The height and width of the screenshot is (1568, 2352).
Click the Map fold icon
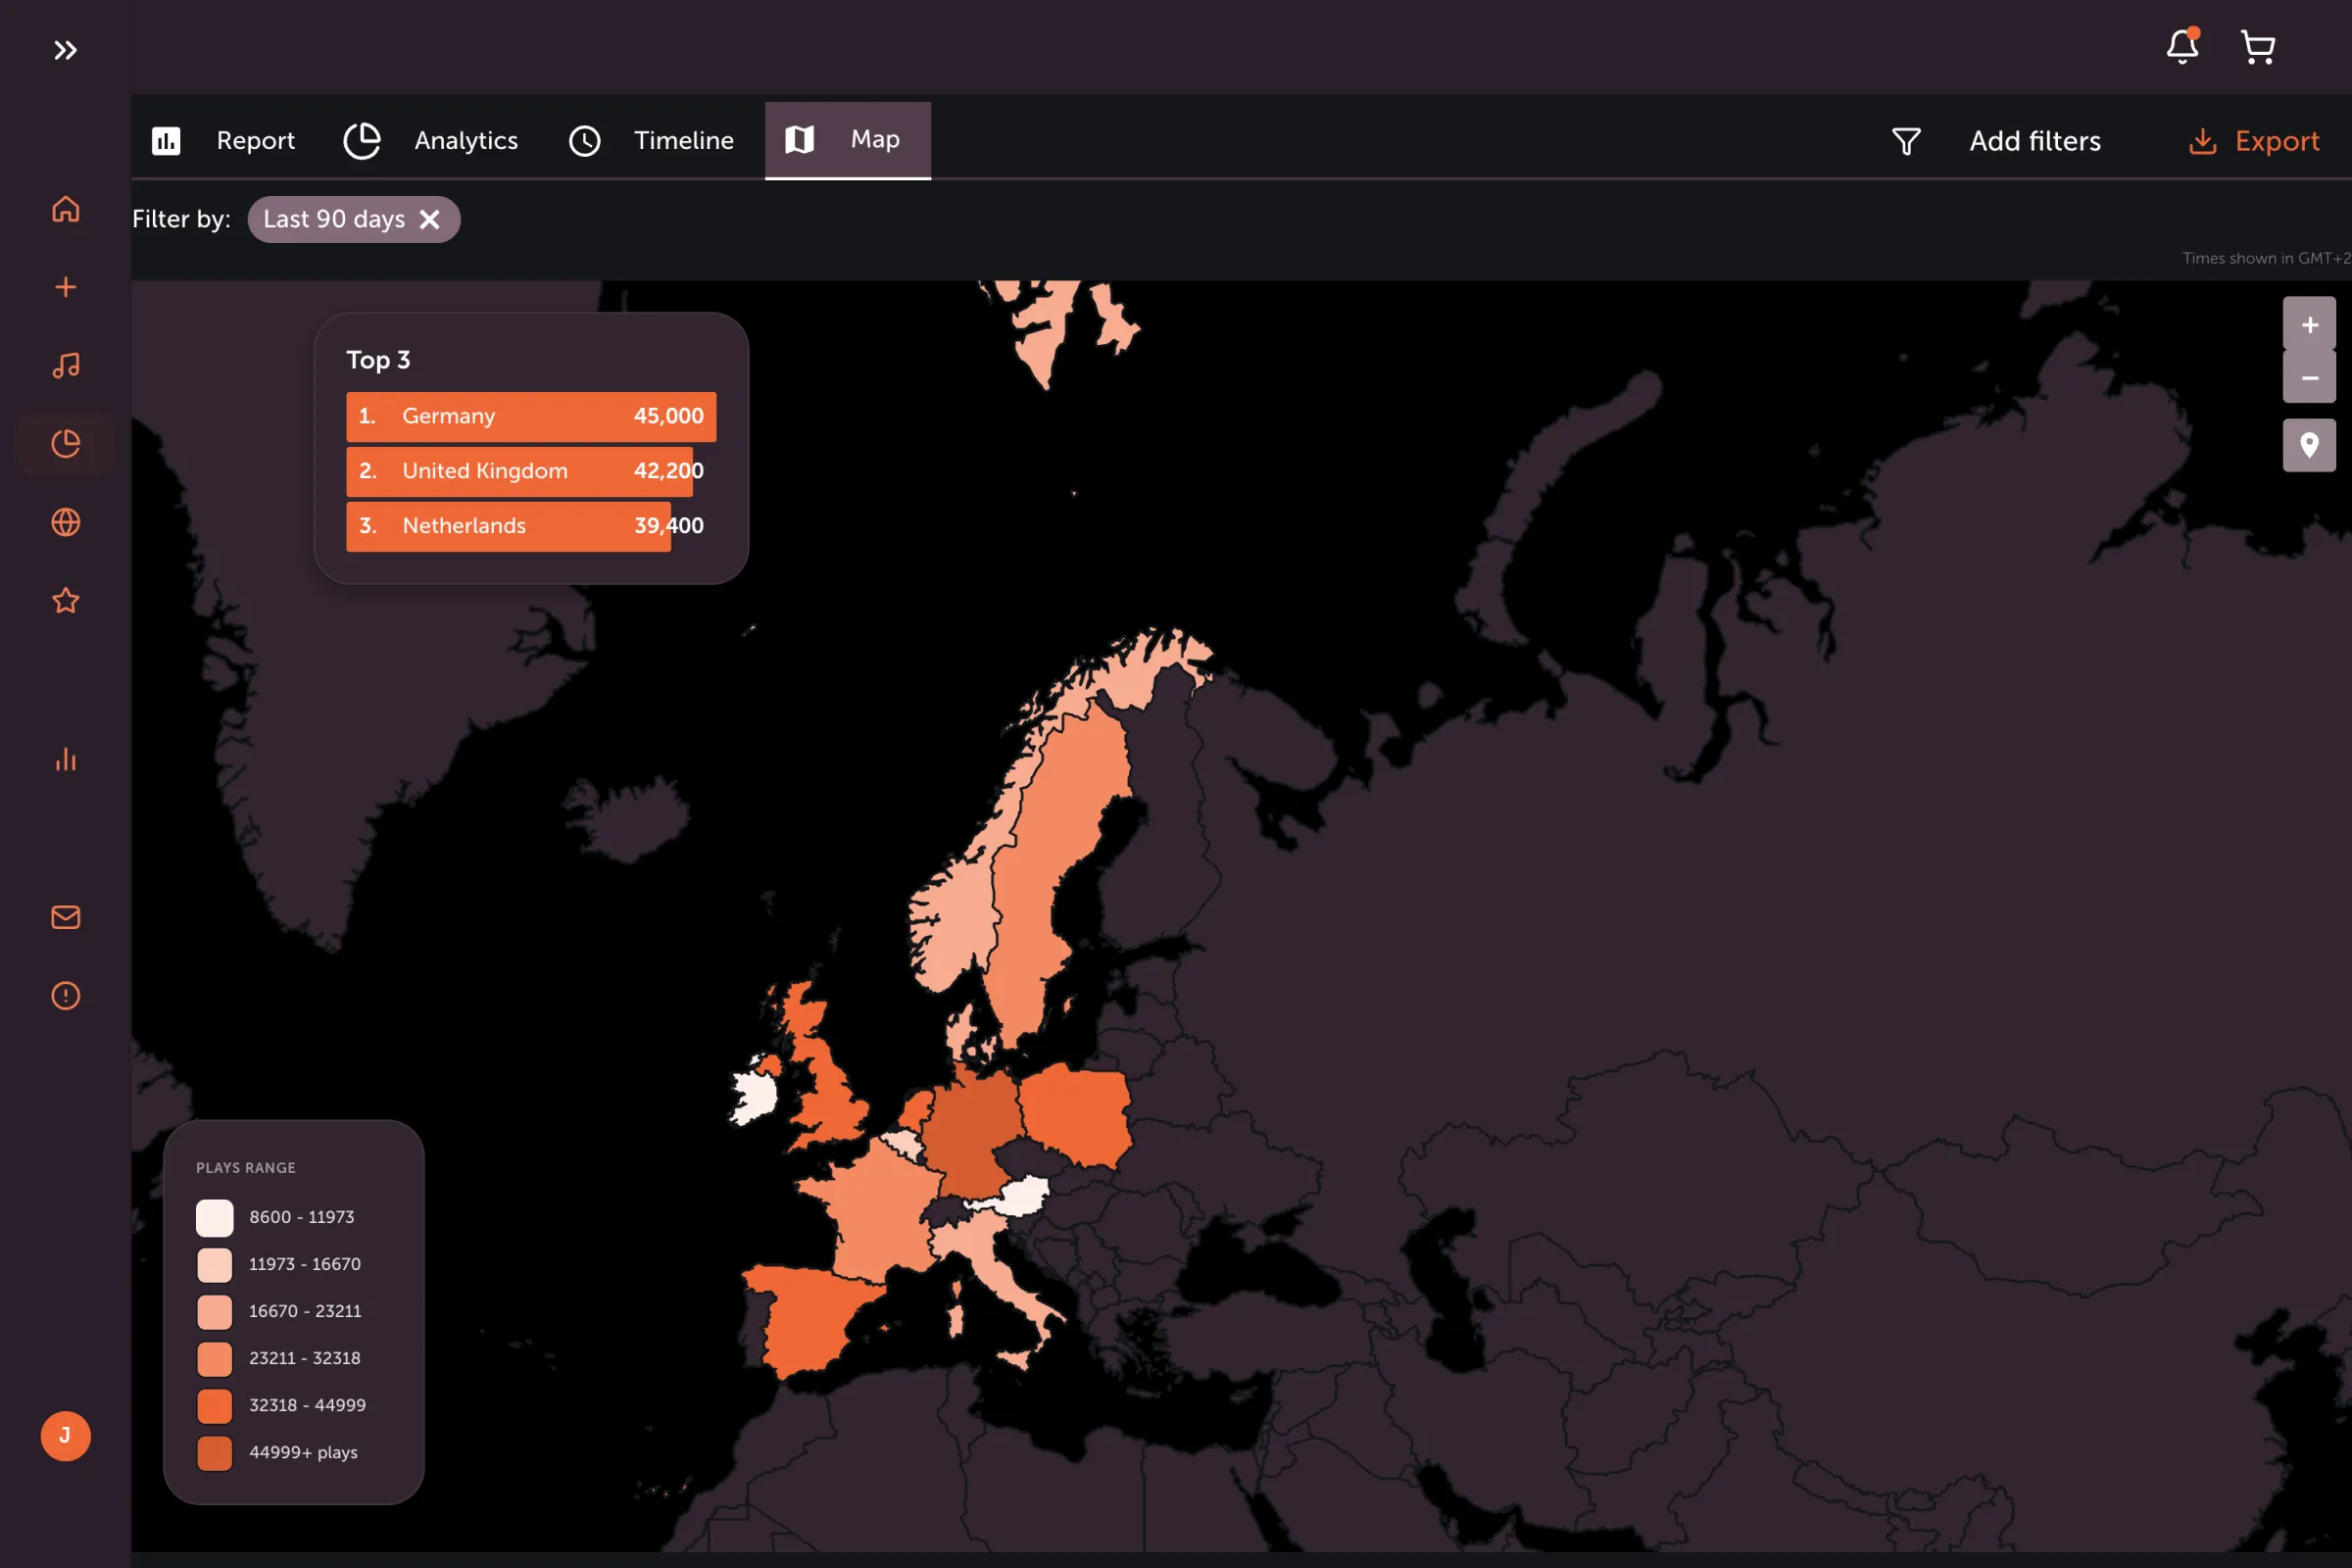tap(799, 139)
